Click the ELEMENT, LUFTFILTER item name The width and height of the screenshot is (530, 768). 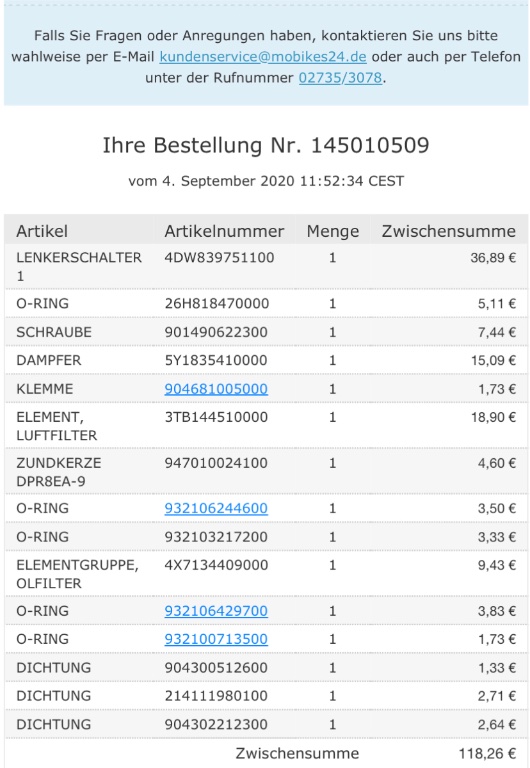tap(56, 426)
